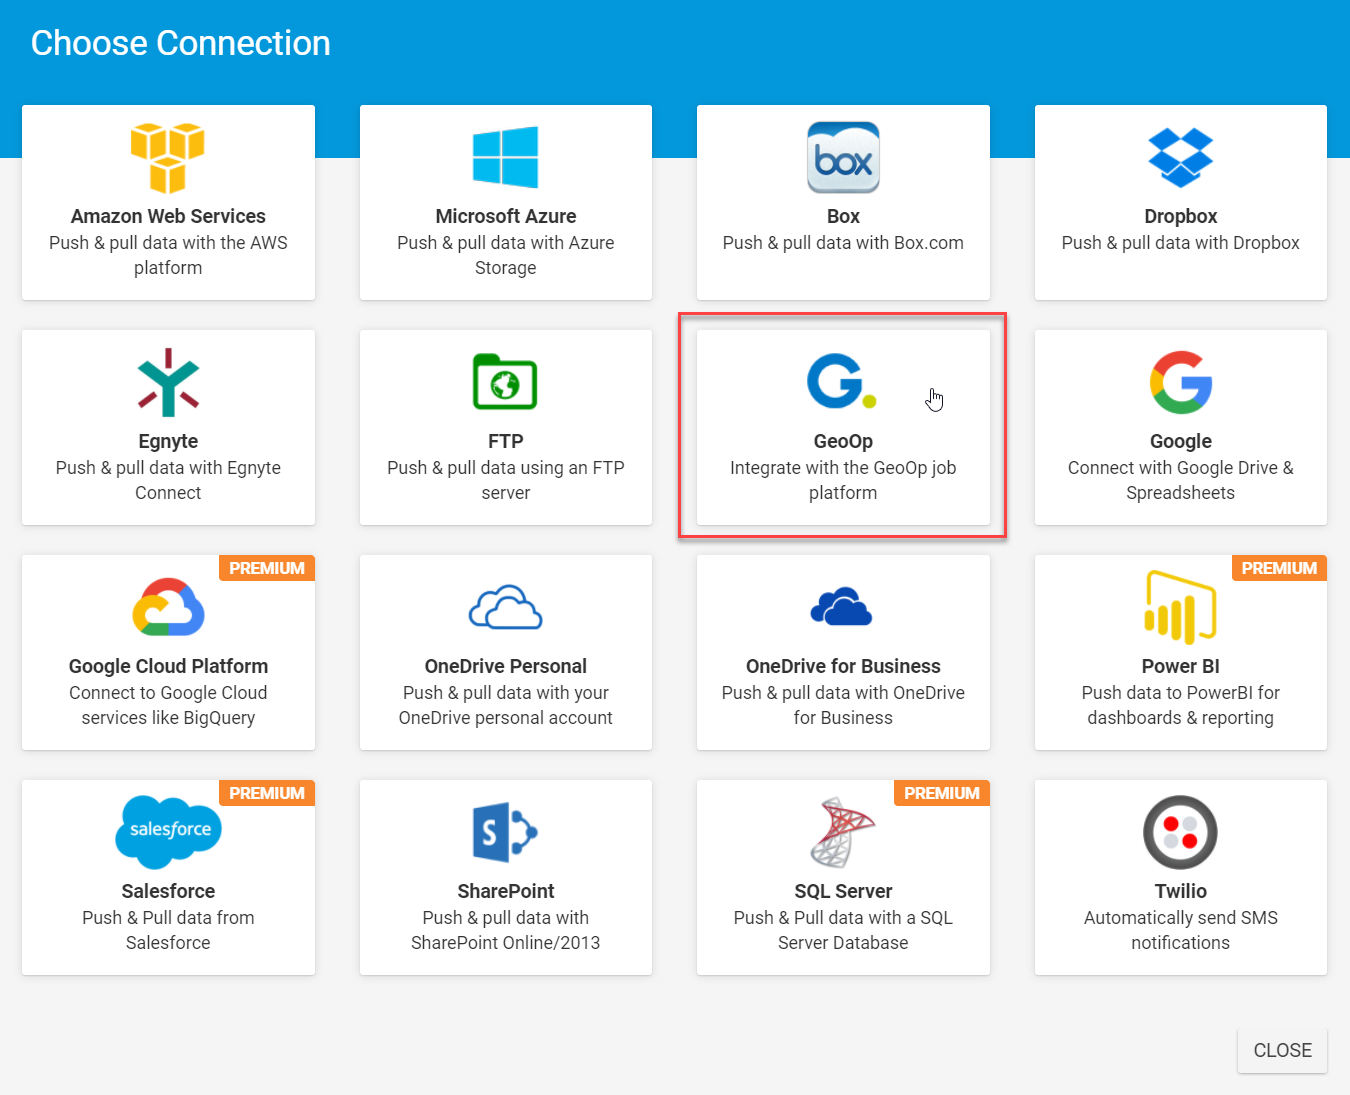
Task: Click the SharePoint title text
Action: [505, 891]
